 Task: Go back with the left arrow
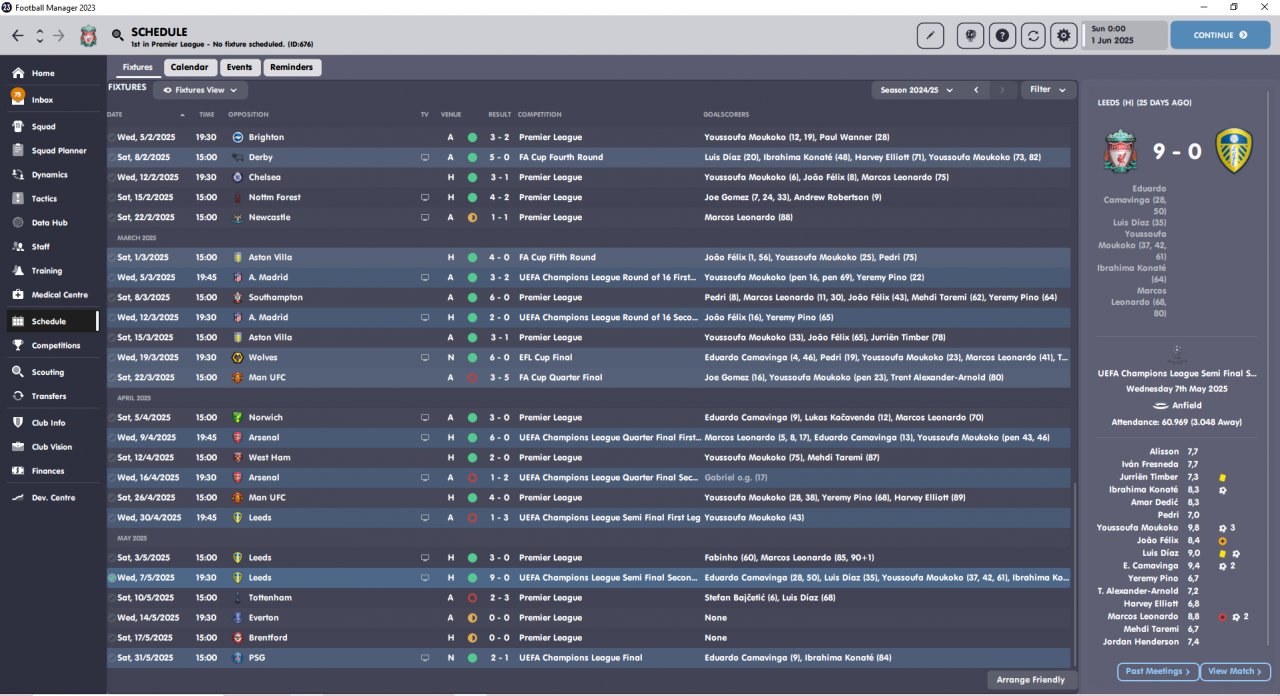(18, 35)
